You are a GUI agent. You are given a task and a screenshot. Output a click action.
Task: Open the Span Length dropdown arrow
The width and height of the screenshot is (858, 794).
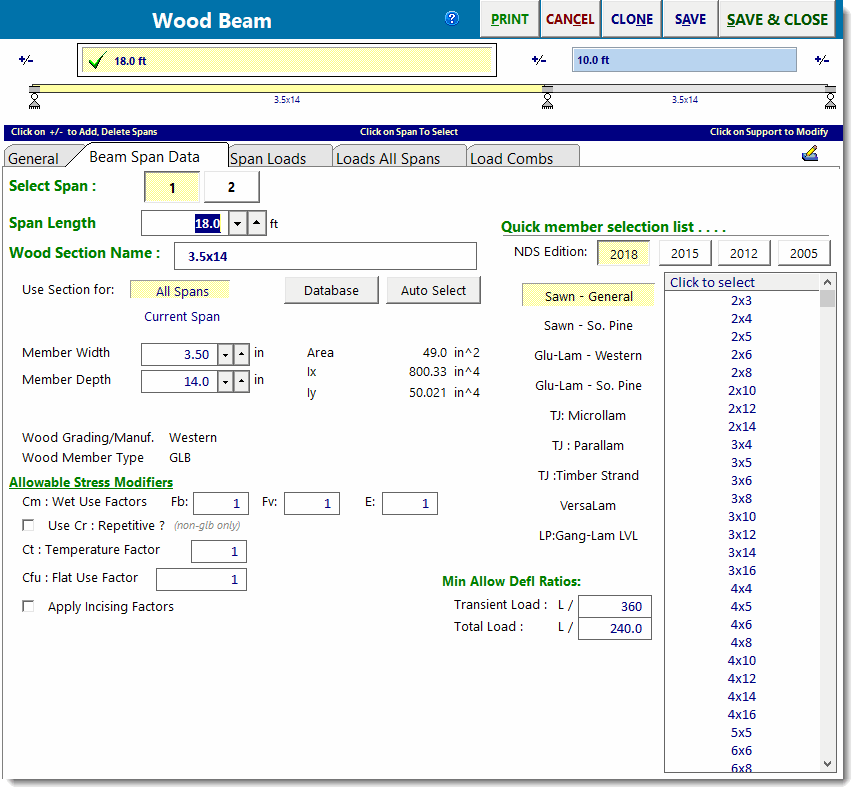237,223
